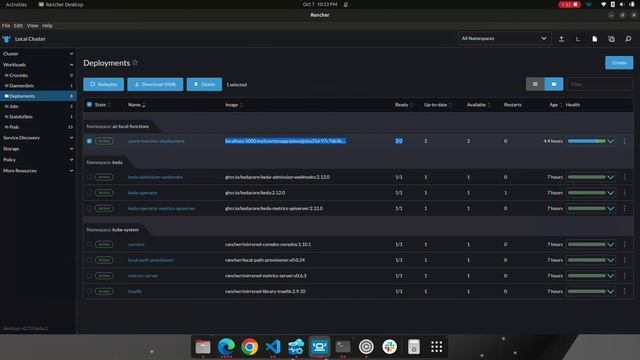
Task: Click the Create button
Action: point(619,62)
